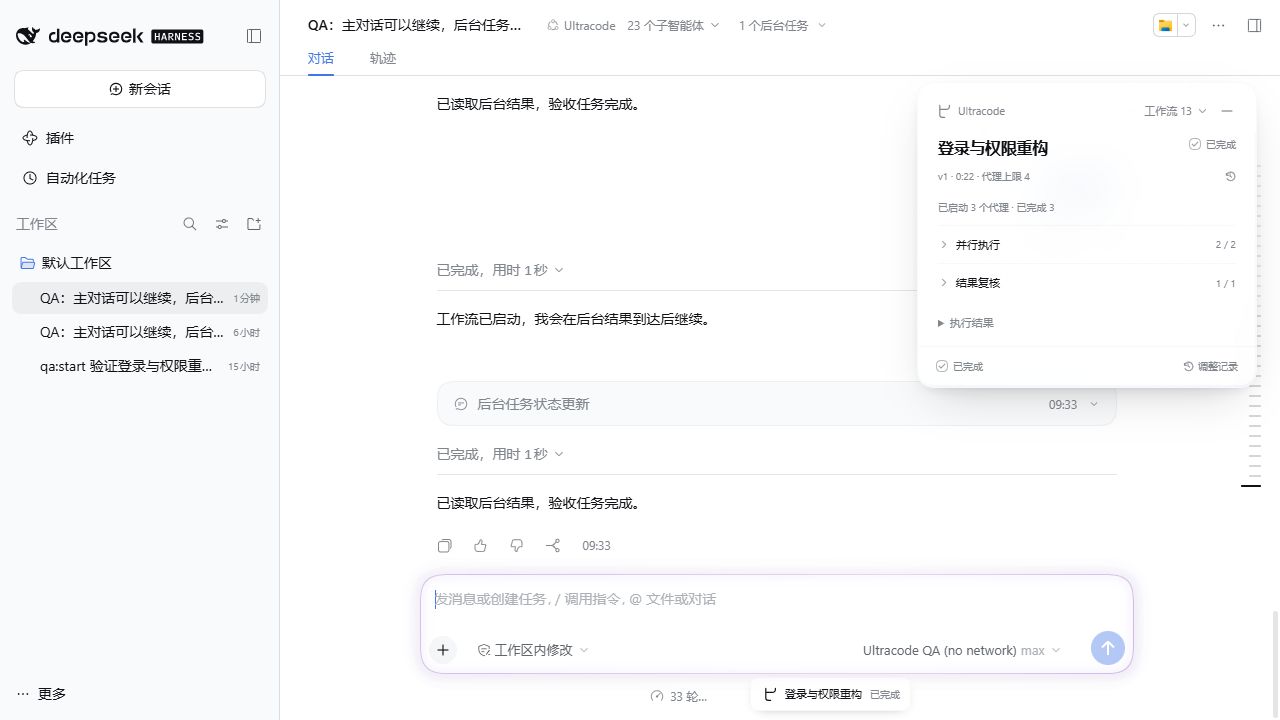The height and width of the screenshot is (720, 1280).
Task: Open dropdown arrow beside folder icon
Action: point(1187,25)
